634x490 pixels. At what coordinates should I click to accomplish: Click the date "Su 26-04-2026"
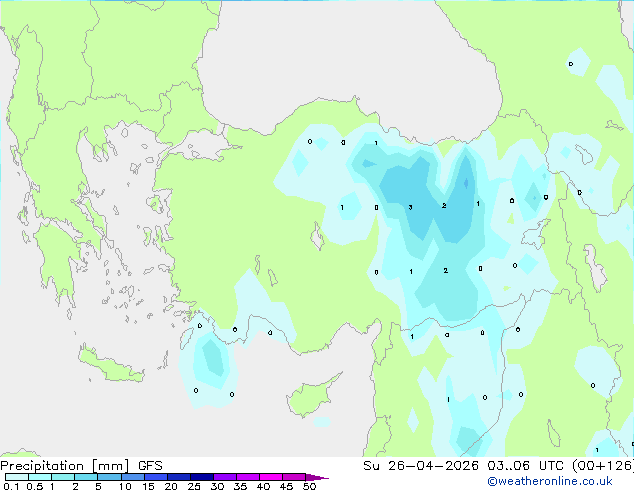421,466
